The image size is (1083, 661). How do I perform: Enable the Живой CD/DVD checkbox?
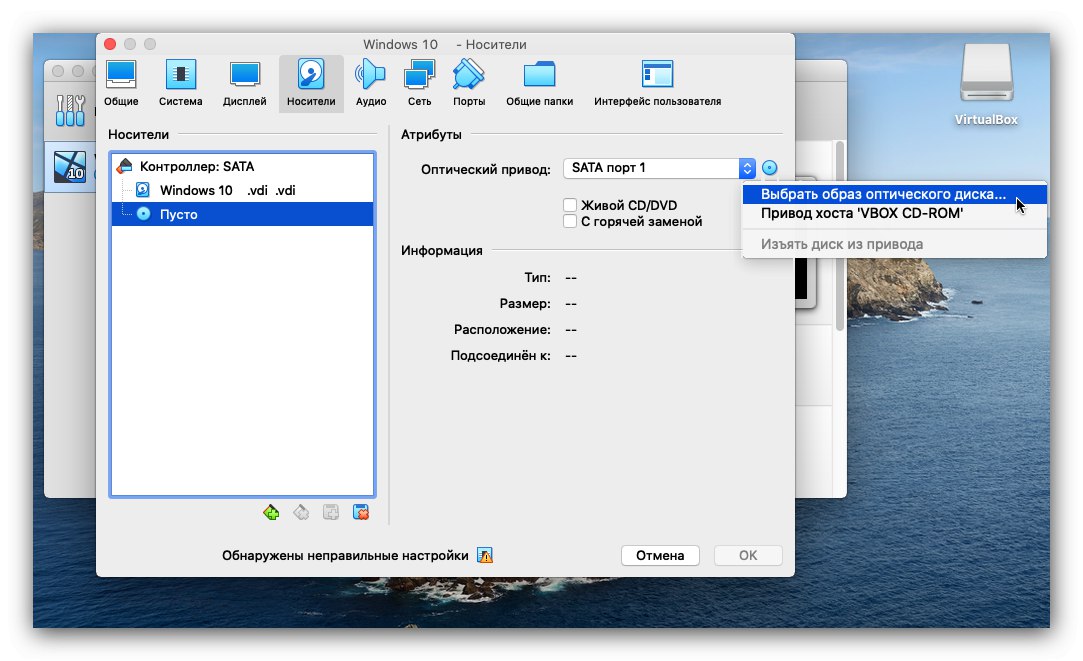coord(570,205)
